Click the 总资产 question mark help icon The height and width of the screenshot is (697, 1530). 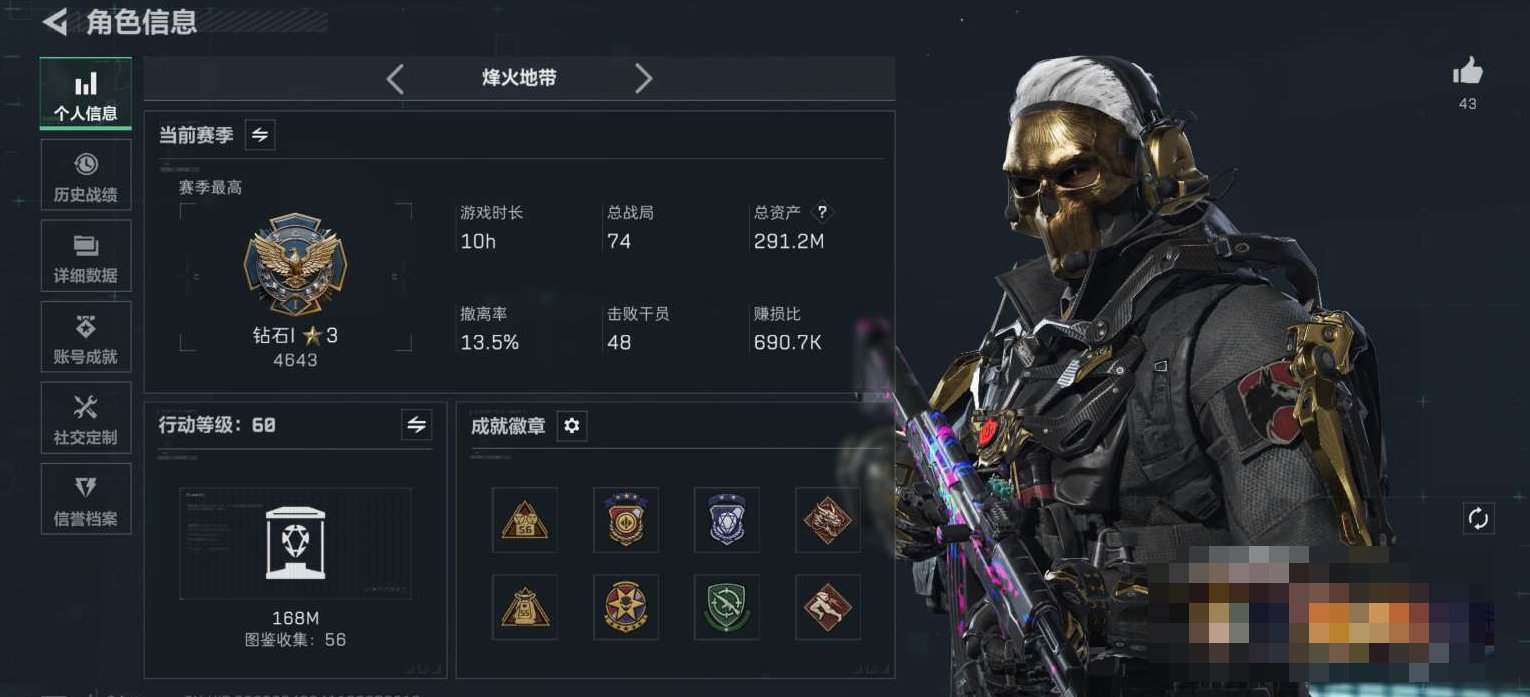[x=822, y=212]
